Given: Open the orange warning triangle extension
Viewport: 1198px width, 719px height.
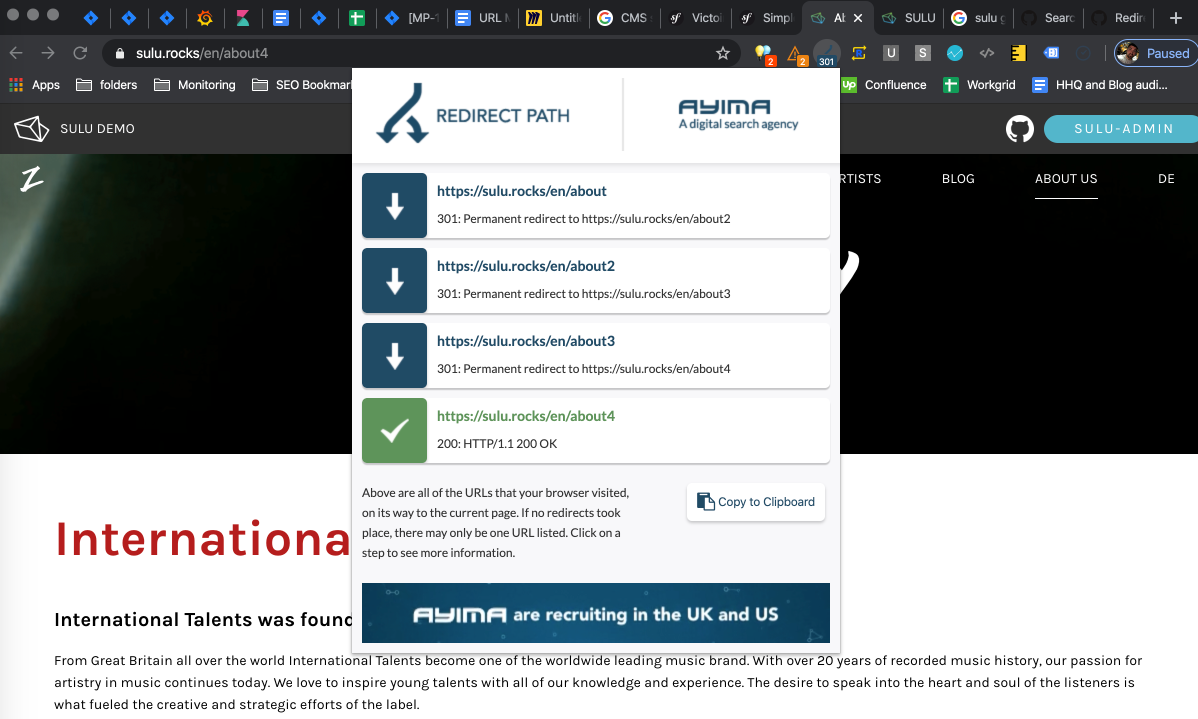Looking at the screenshot, I should click(x=796, y=53).
